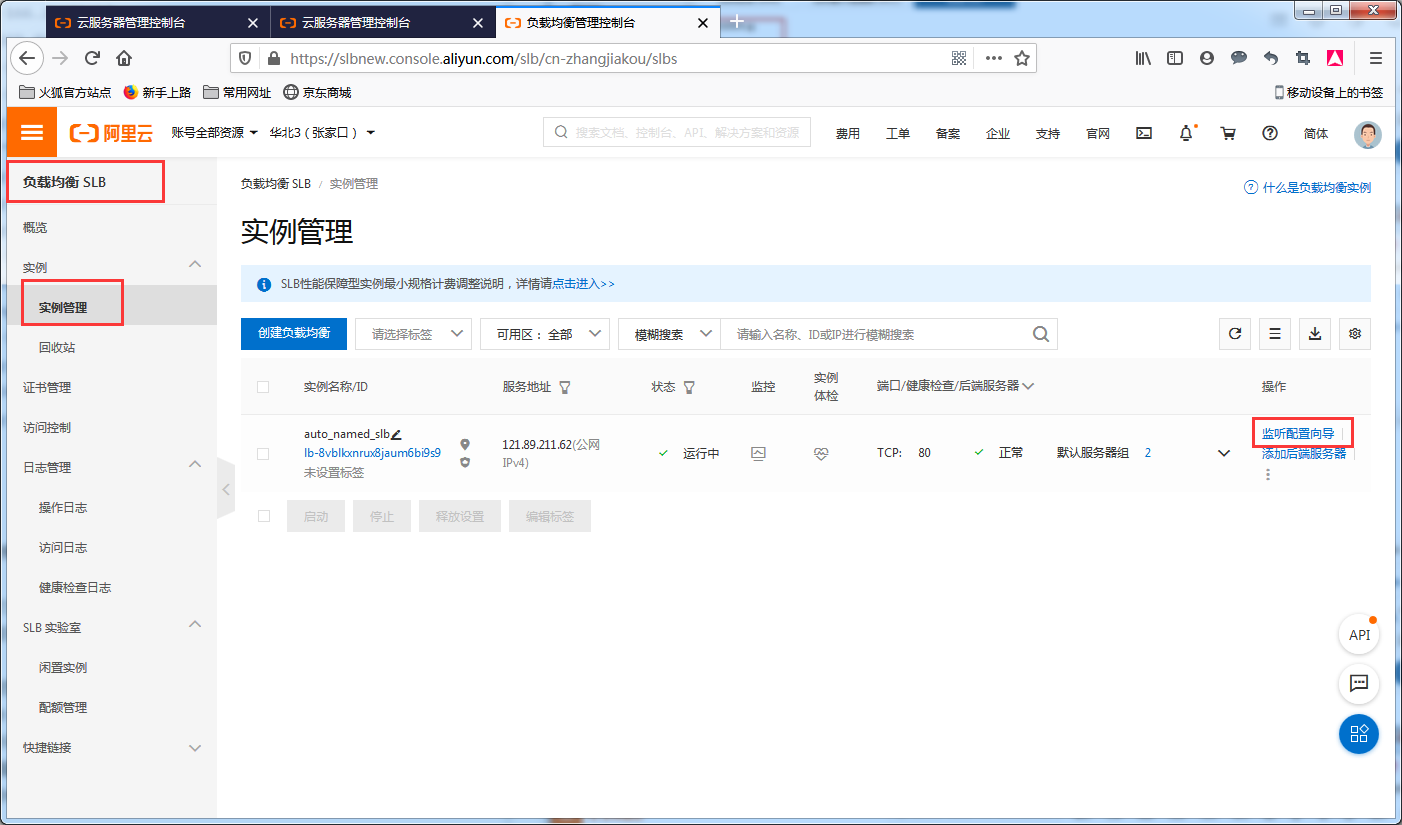Download the instance list export
Screen dimensions: 1402x825
pyautogui.click(x=1314, y=333)
